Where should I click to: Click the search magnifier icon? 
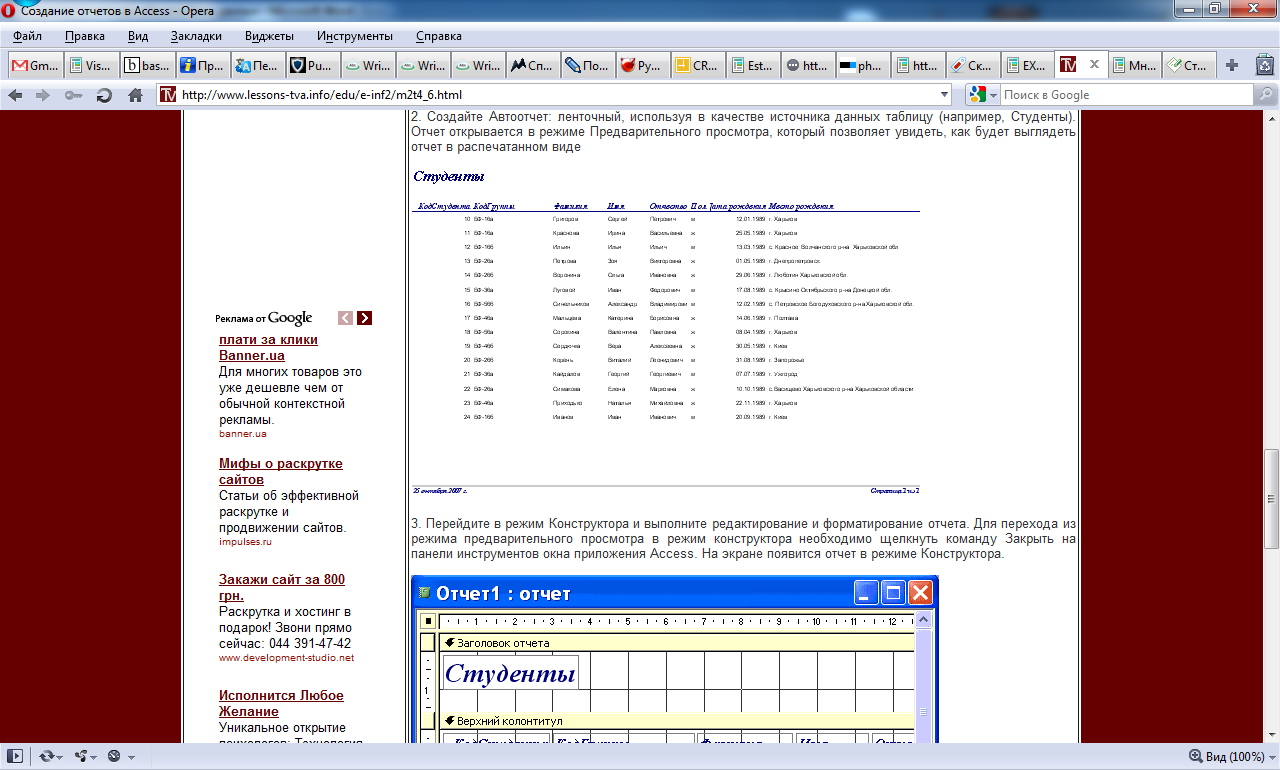click(1265, 95)
